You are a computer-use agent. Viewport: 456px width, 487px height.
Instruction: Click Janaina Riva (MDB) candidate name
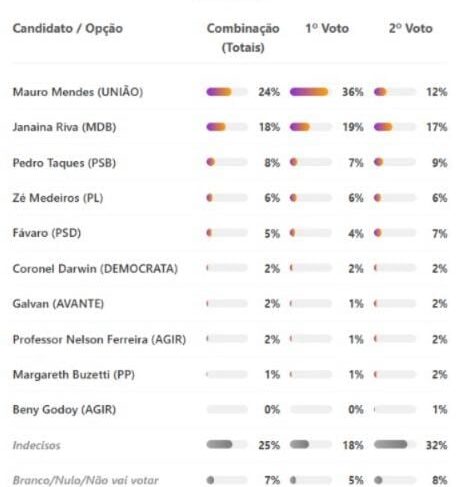64,127
